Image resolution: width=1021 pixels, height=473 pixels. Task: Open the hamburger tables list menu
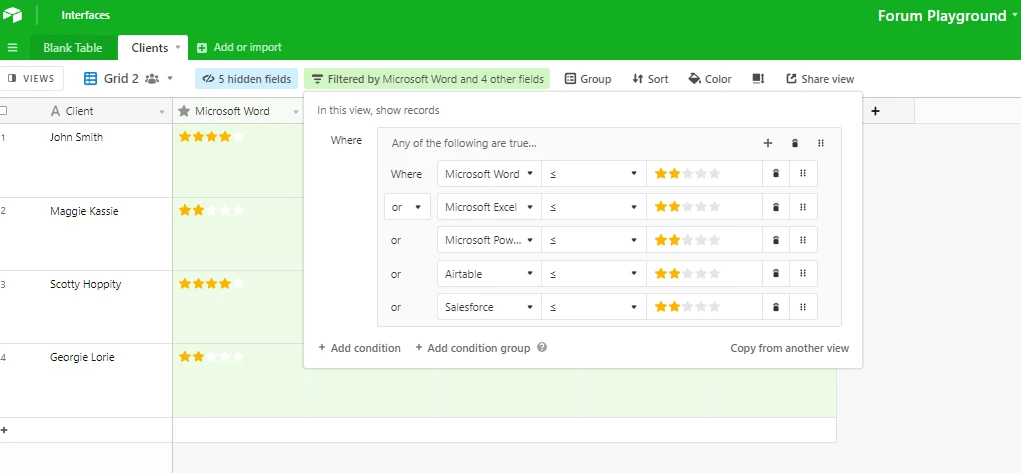point(12,48)
